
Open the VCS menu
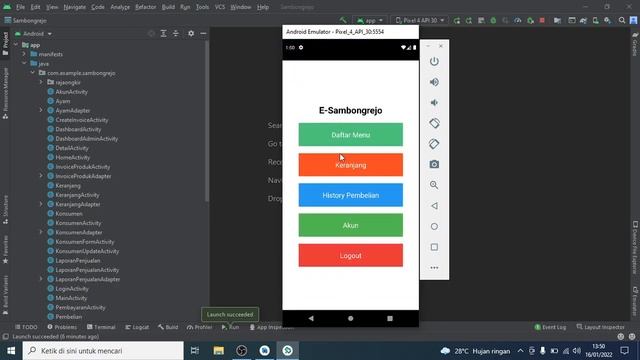220,7
